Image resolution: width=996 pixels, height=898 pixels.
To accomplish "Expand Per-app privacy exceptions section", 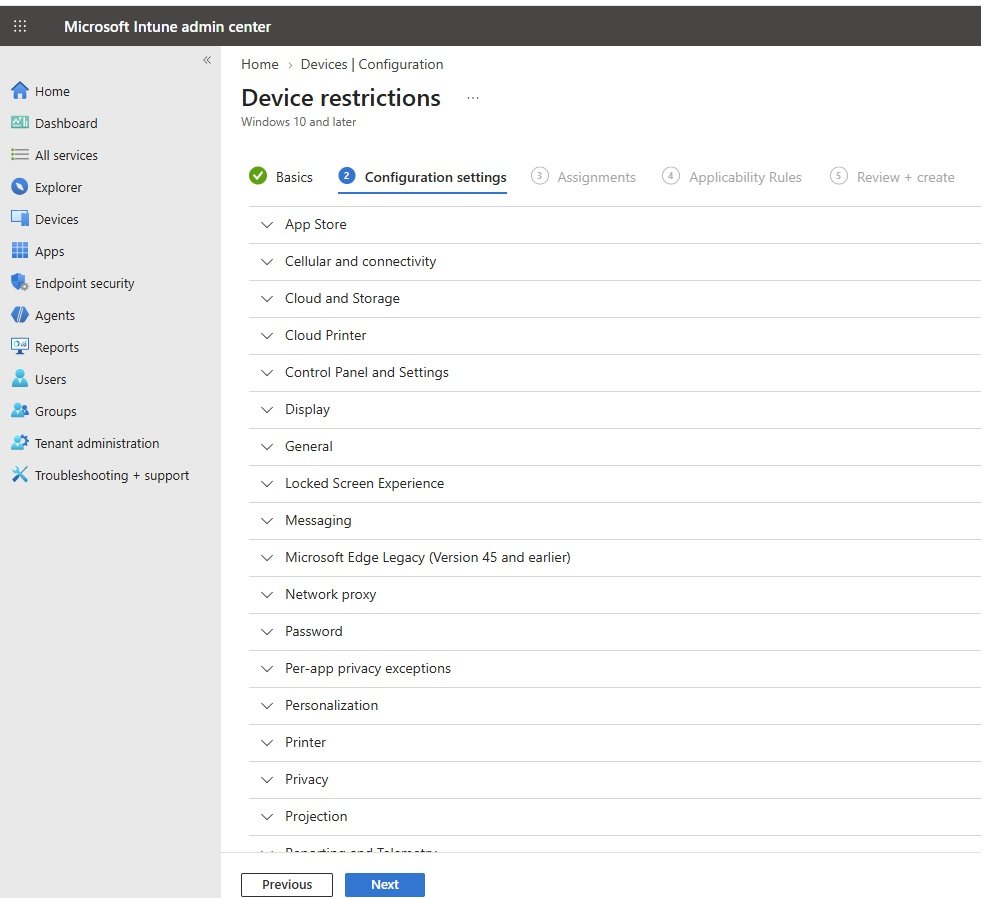I will [614, 669].
